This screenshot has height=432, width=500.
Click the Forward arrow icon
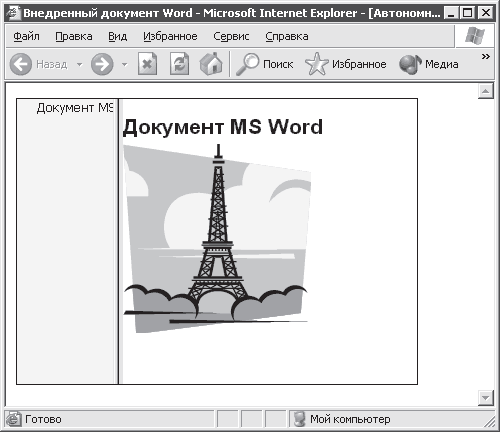click(102, 64)
